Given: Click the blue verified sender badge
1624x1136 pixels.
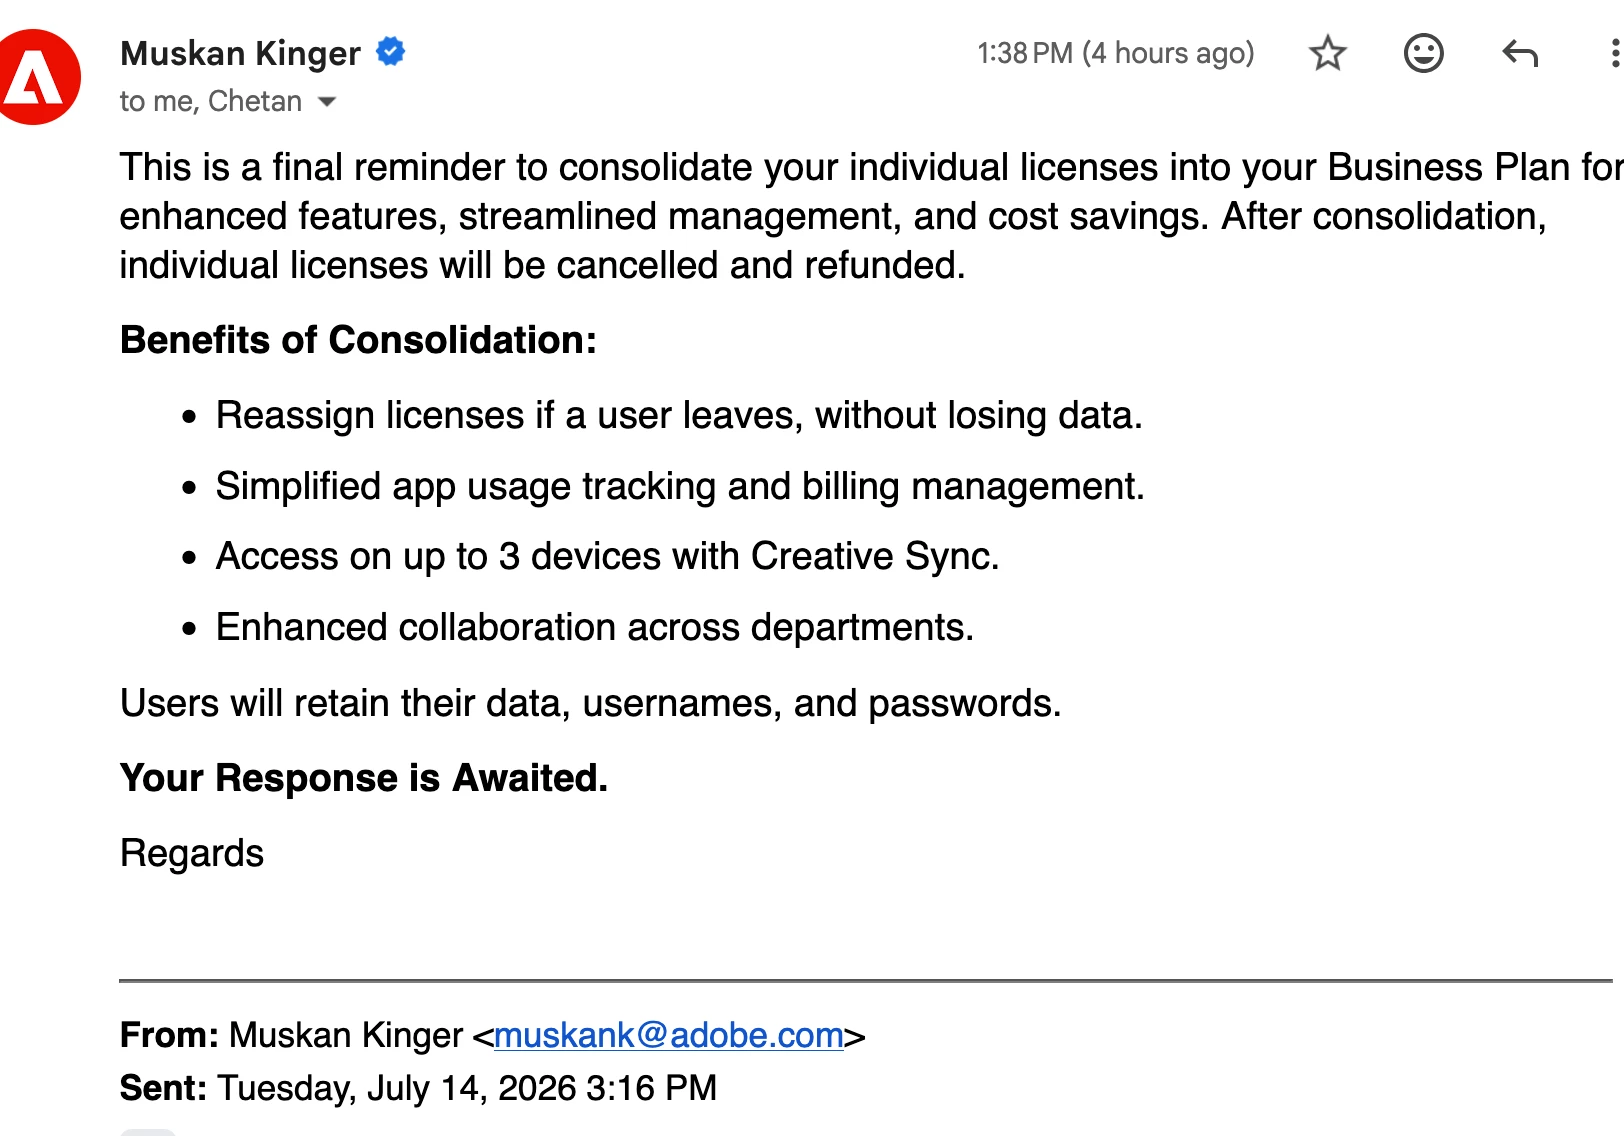Looking at the screenshot, I should click(x=391, y=51).
